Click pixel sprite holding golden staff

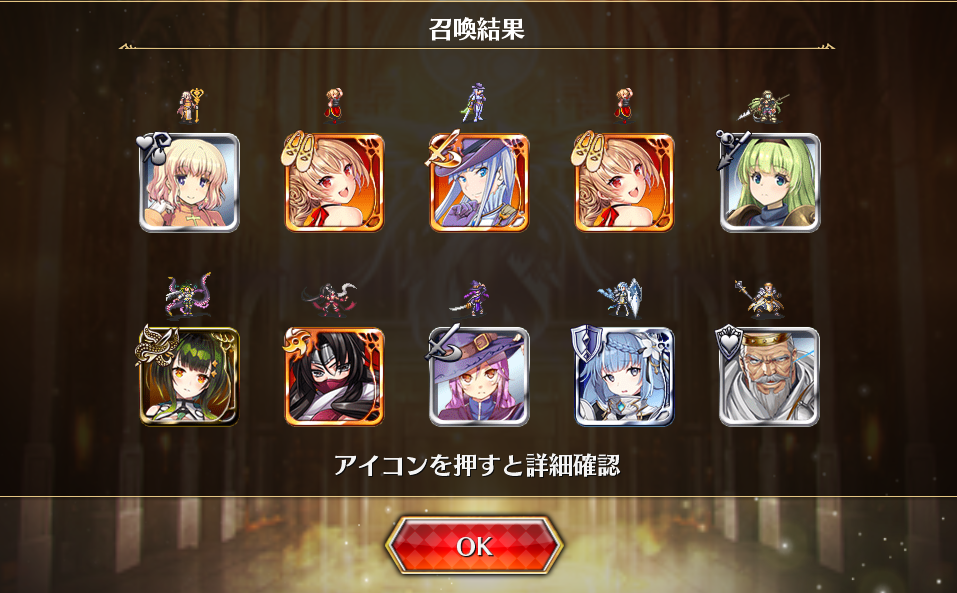[x=190, y=106]
